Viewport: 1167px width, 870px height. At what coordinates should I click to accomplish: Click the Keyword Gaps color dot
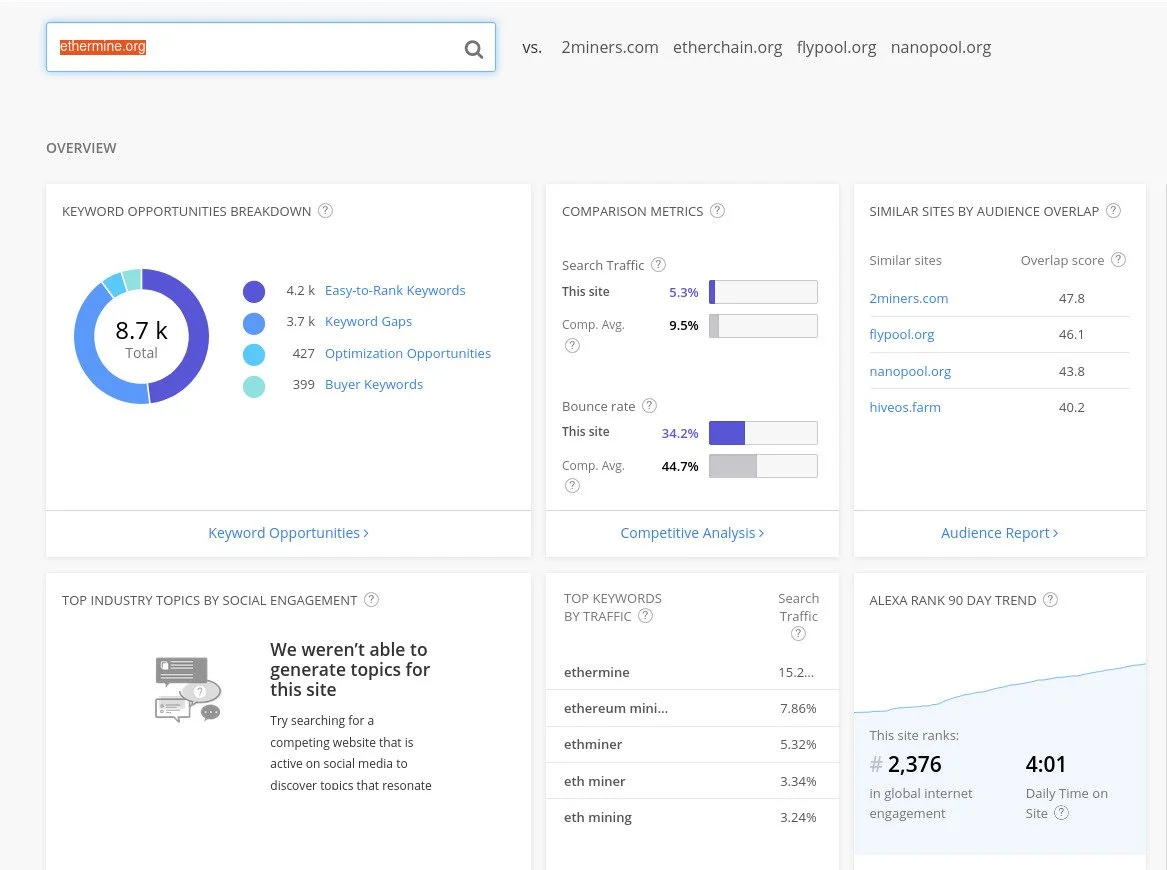point(254,323)
